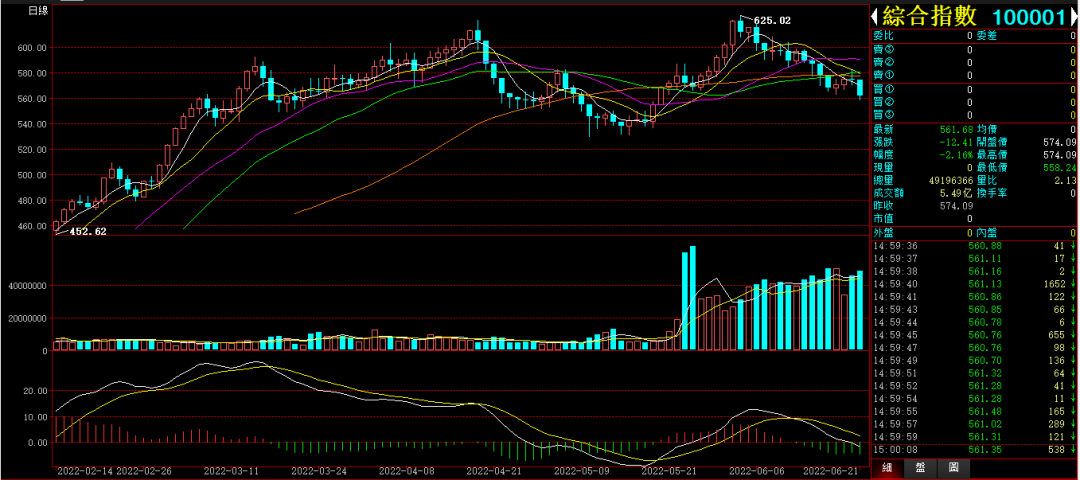Click the 開盤價 value 574.09
The image size is (1080, 480).
[1058, 142]
